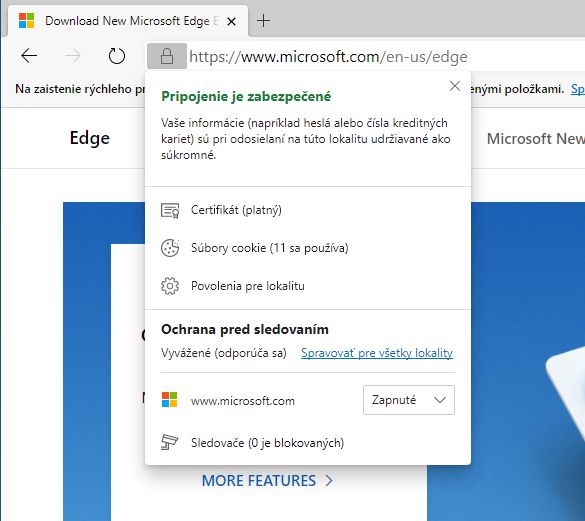
Task: Click the gear icon for site permissions
Action: tap(170, 286)
